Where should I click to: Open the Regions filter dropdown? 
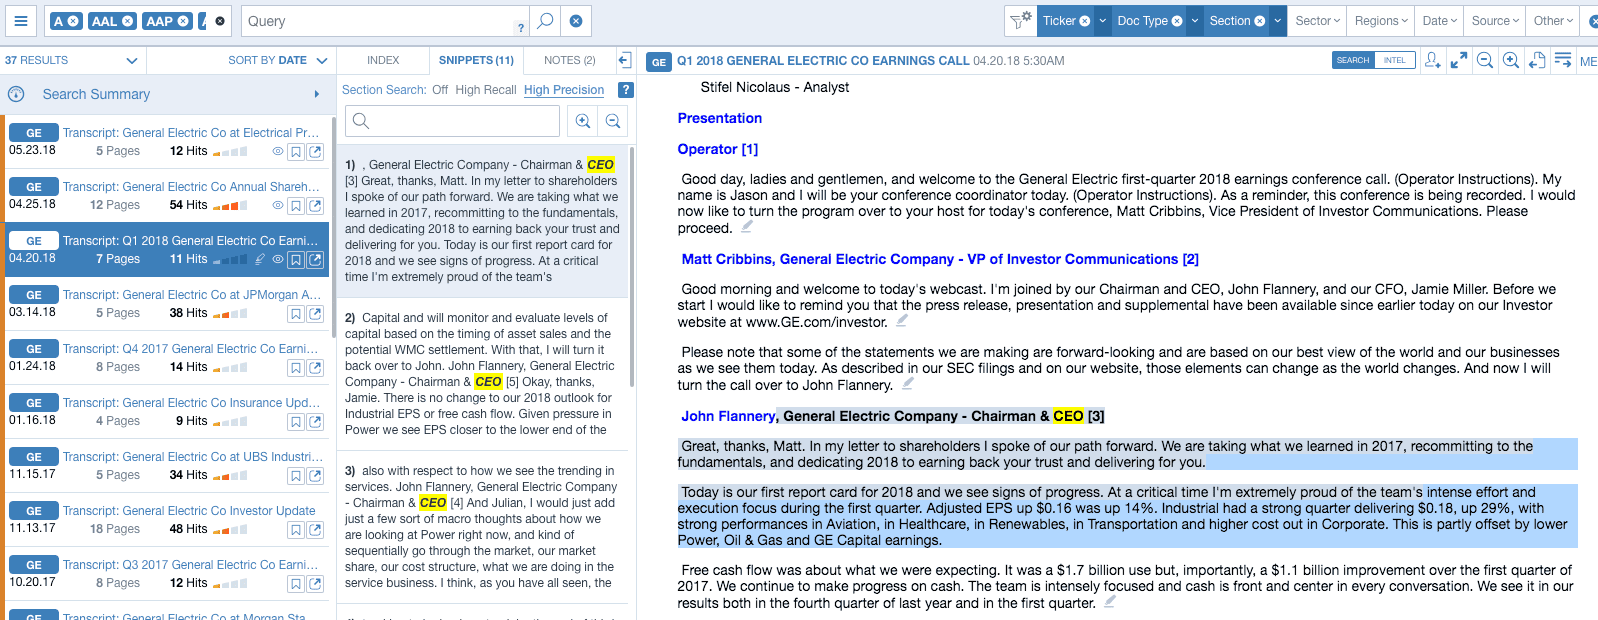point(1380,21)
